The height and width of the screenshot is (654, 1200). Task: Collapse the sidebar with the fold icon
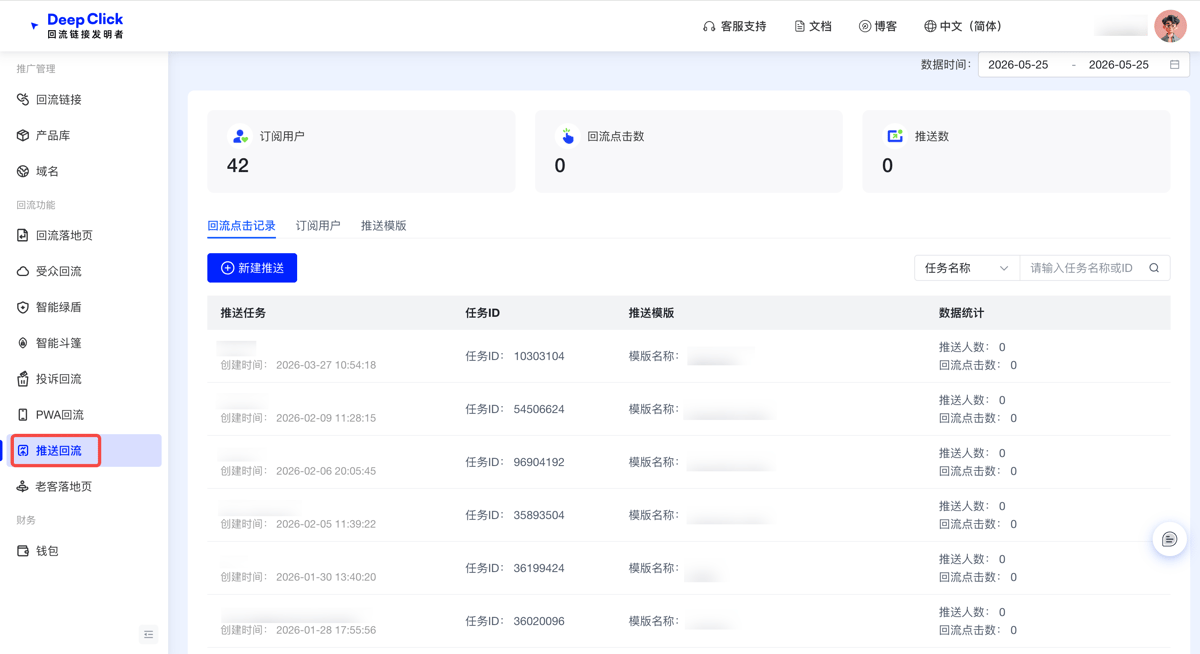(x=149, y=634)
